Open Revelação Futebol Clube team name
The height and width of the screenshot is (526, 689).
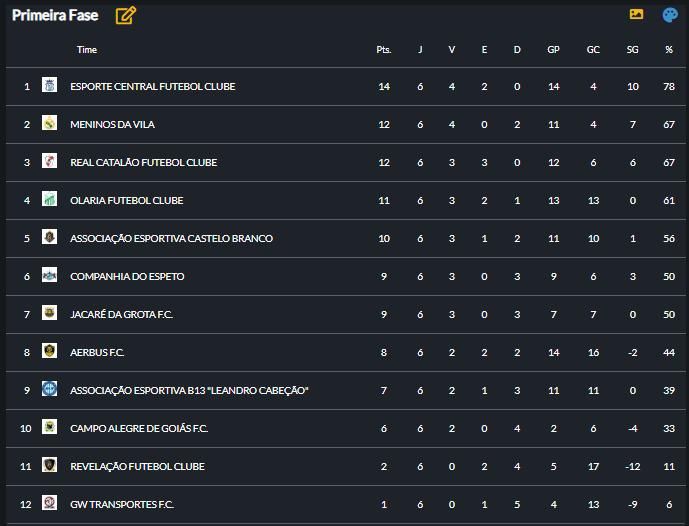click(137, 466)
